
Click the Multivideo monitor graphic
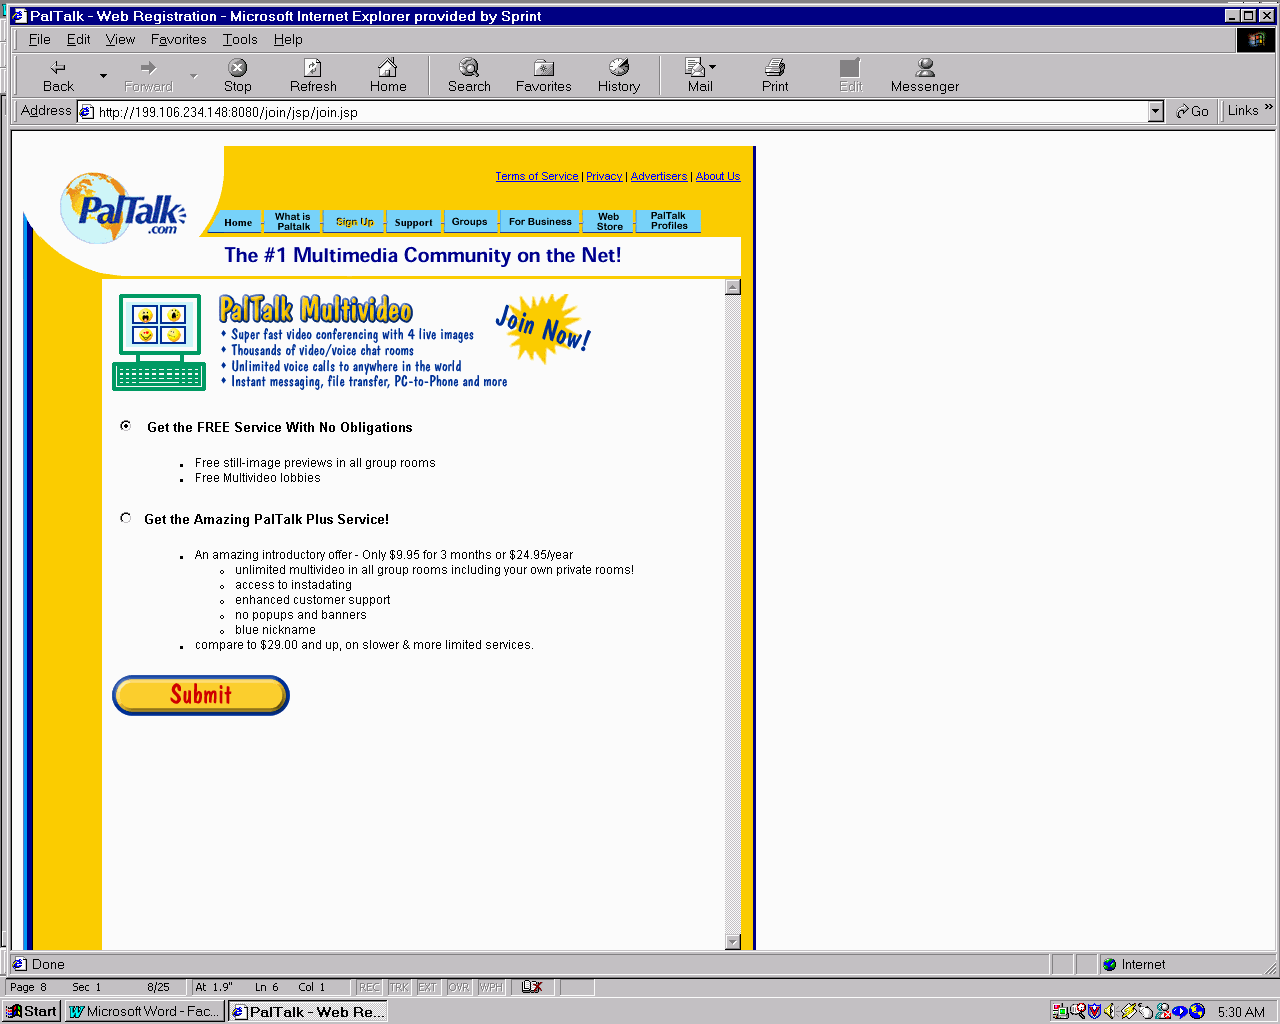[159, 341]
